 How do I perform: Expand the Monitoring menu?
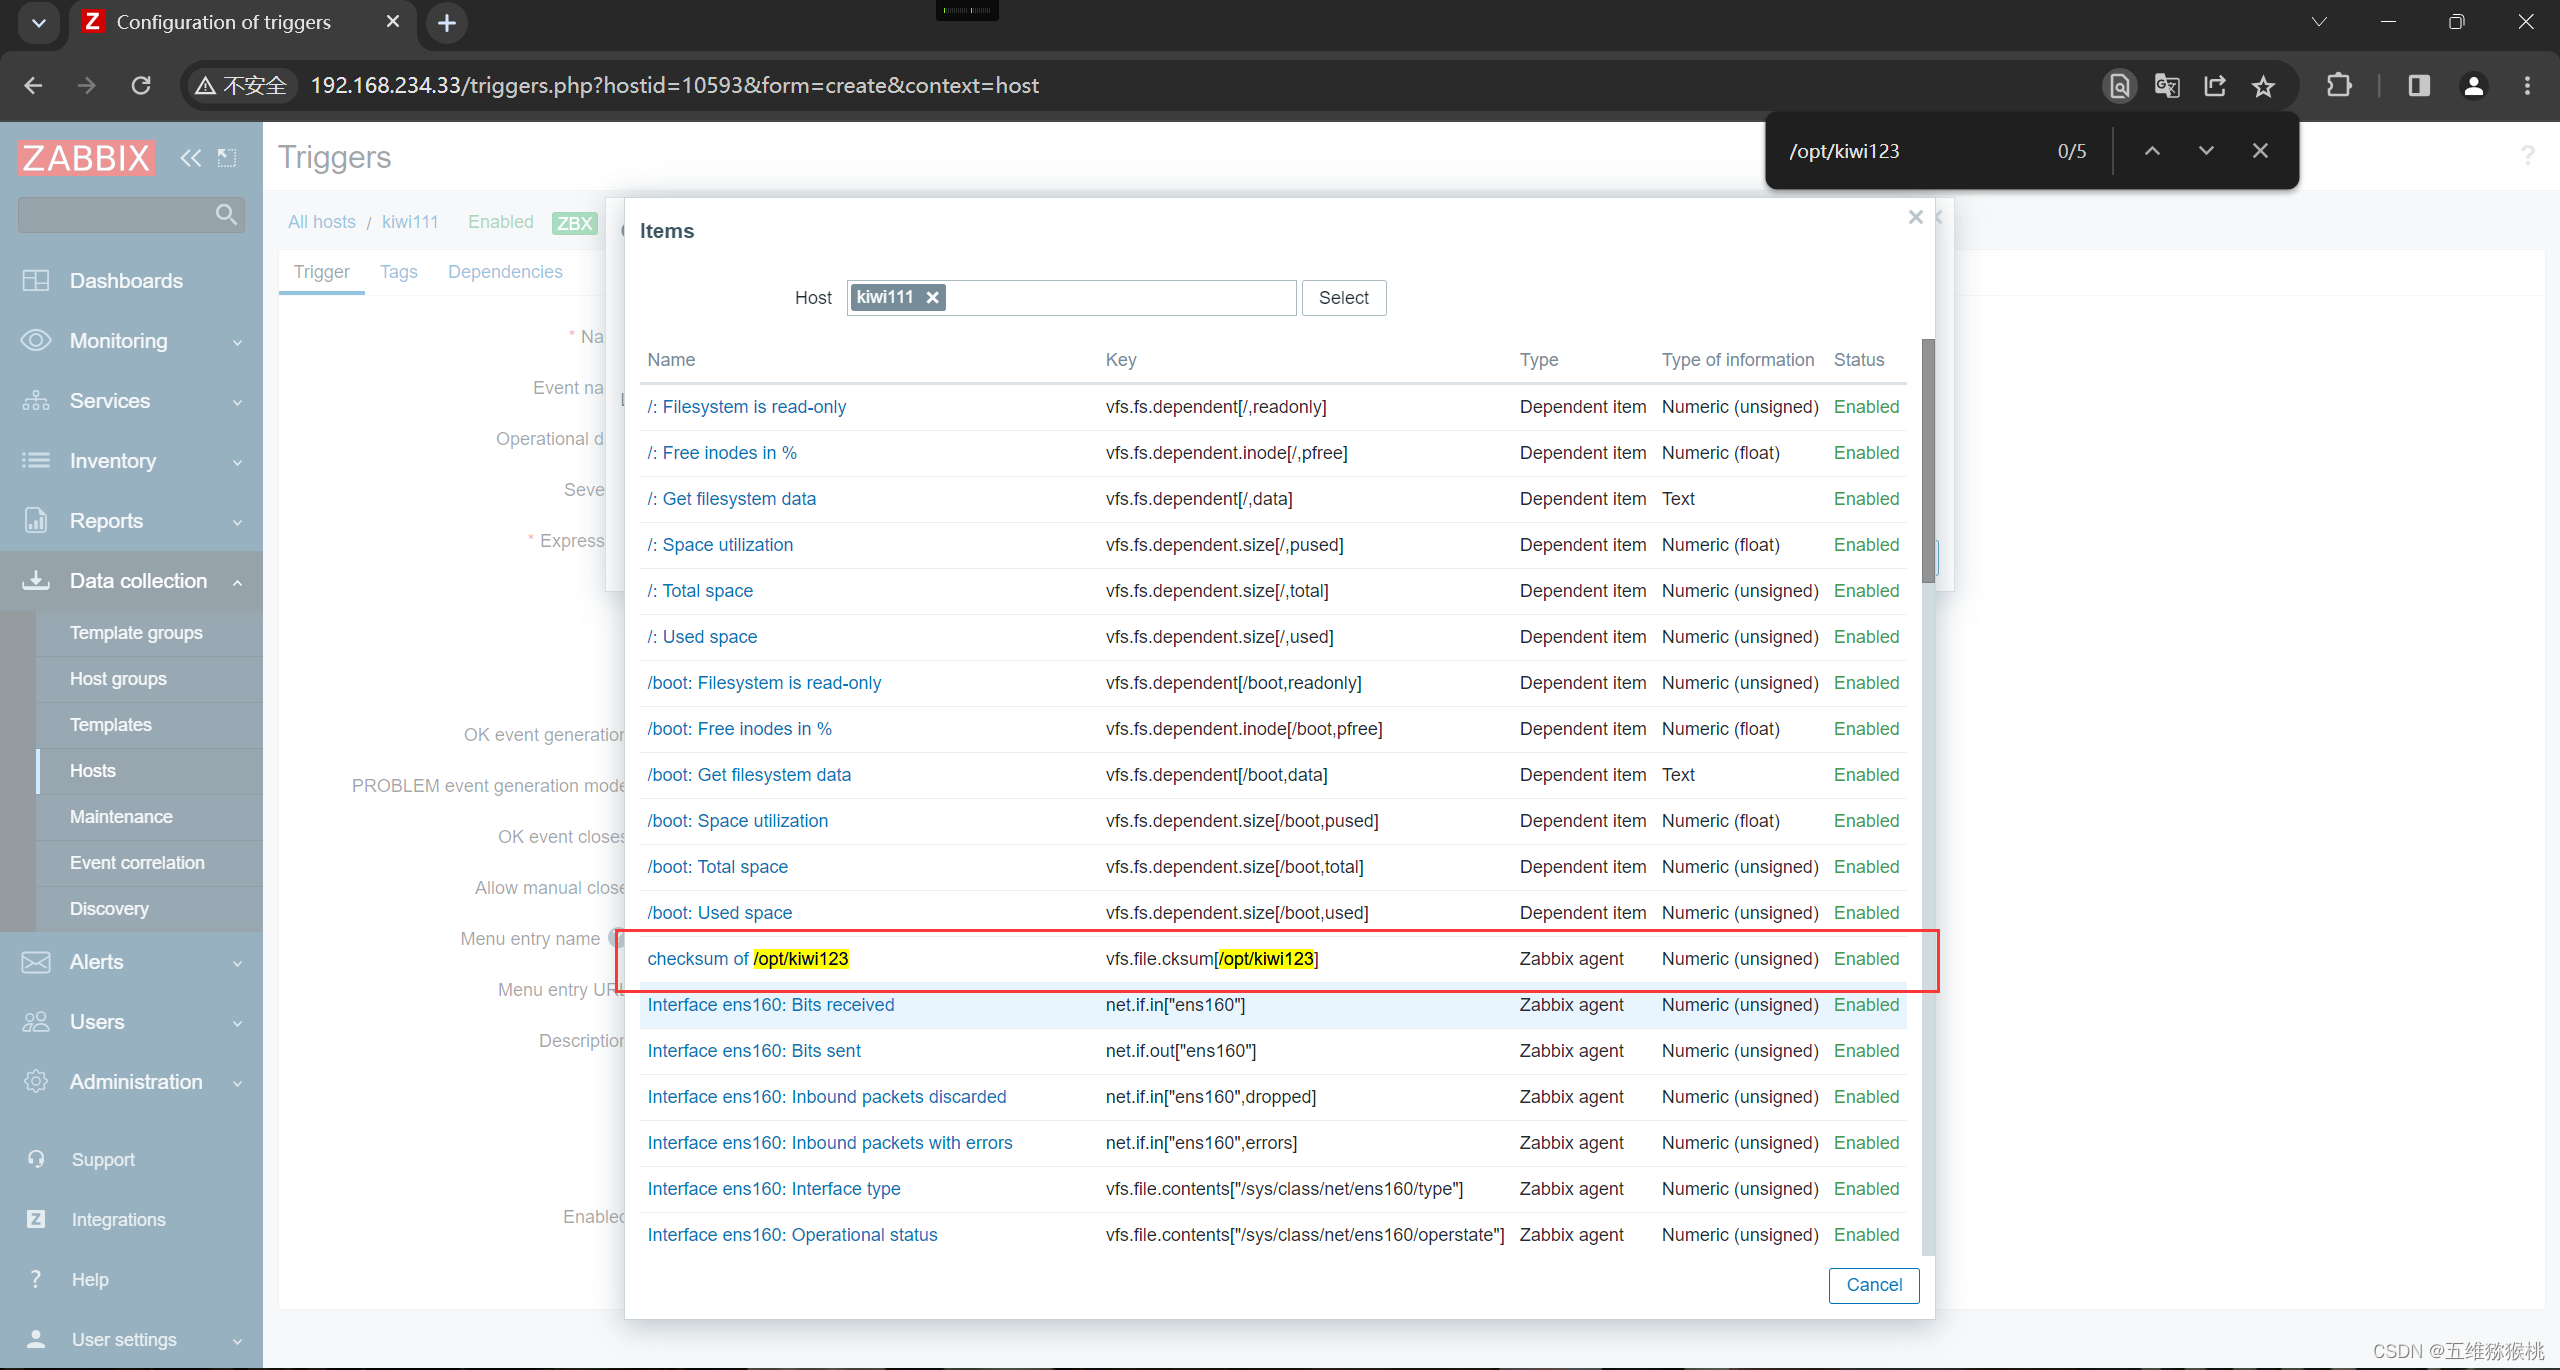click(131, 341)
